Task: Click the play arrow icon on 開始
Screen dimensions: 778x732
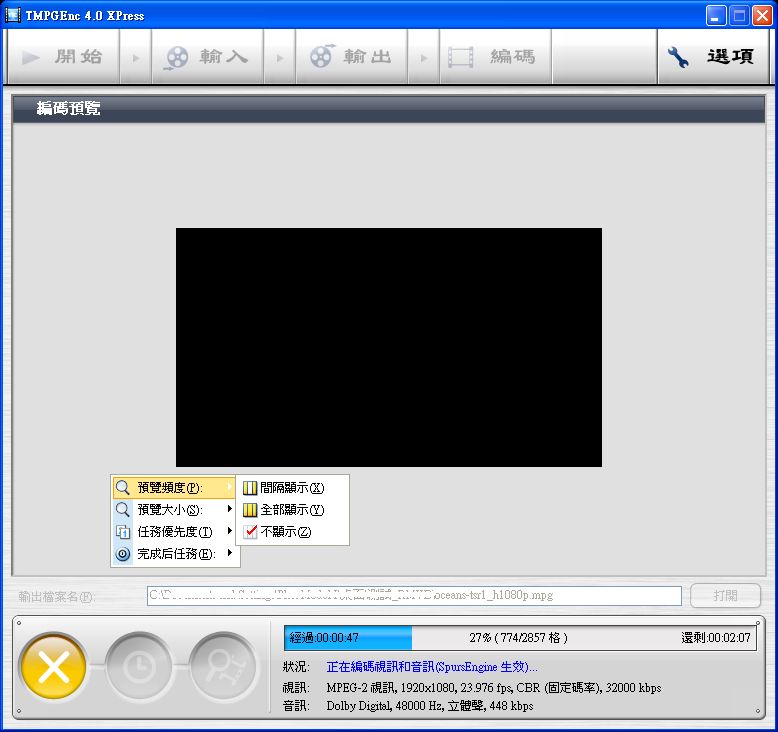Action: (30, 58)
